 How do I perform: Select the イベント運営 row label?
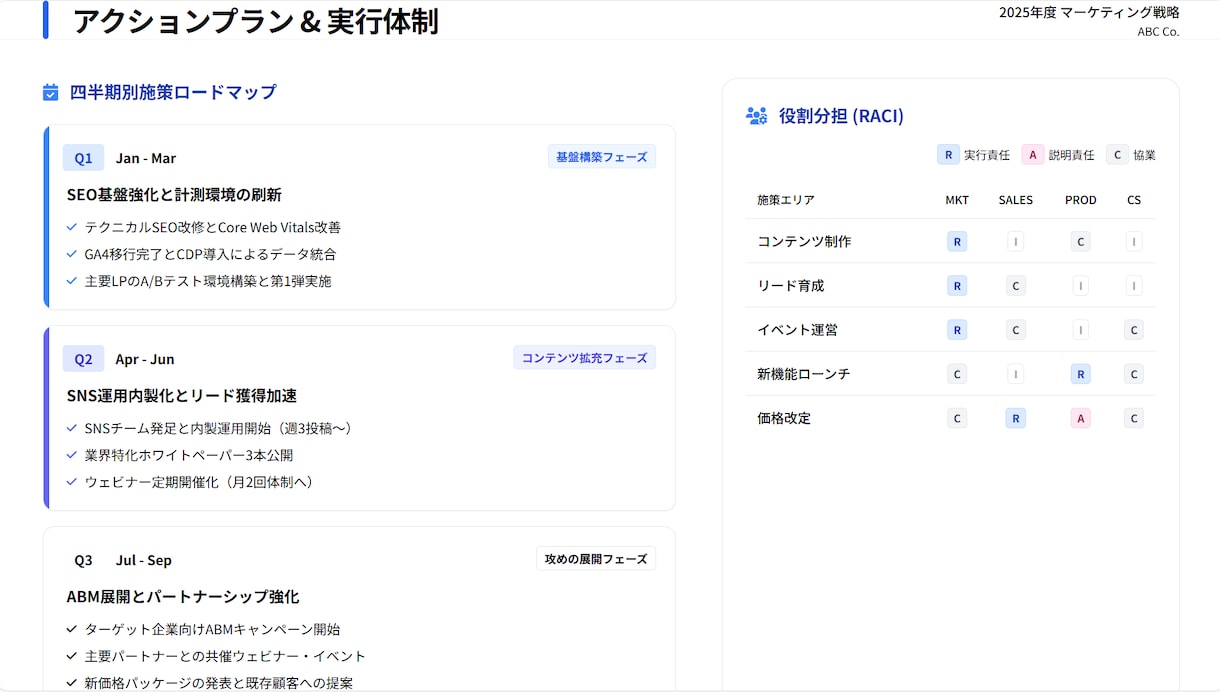point(797,330)
